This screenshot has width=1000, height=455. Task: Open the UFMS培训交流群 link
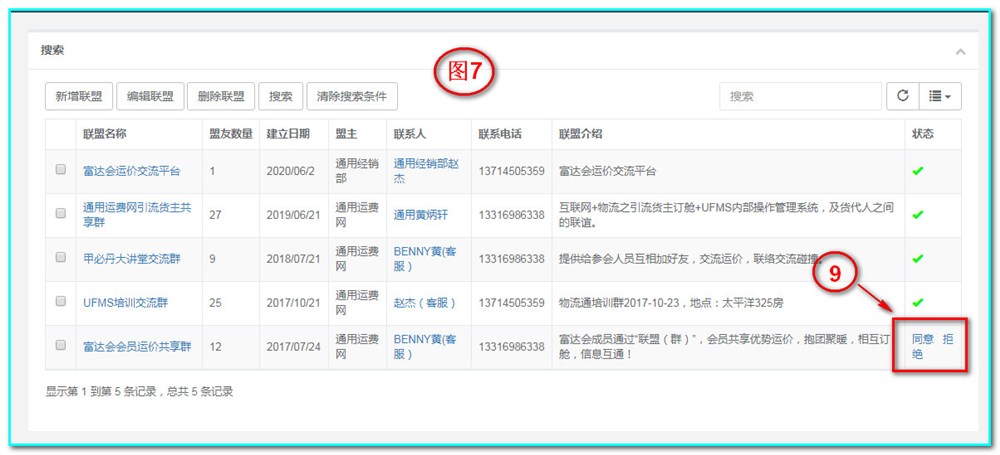pyautogui.click(x=126, y=302)
